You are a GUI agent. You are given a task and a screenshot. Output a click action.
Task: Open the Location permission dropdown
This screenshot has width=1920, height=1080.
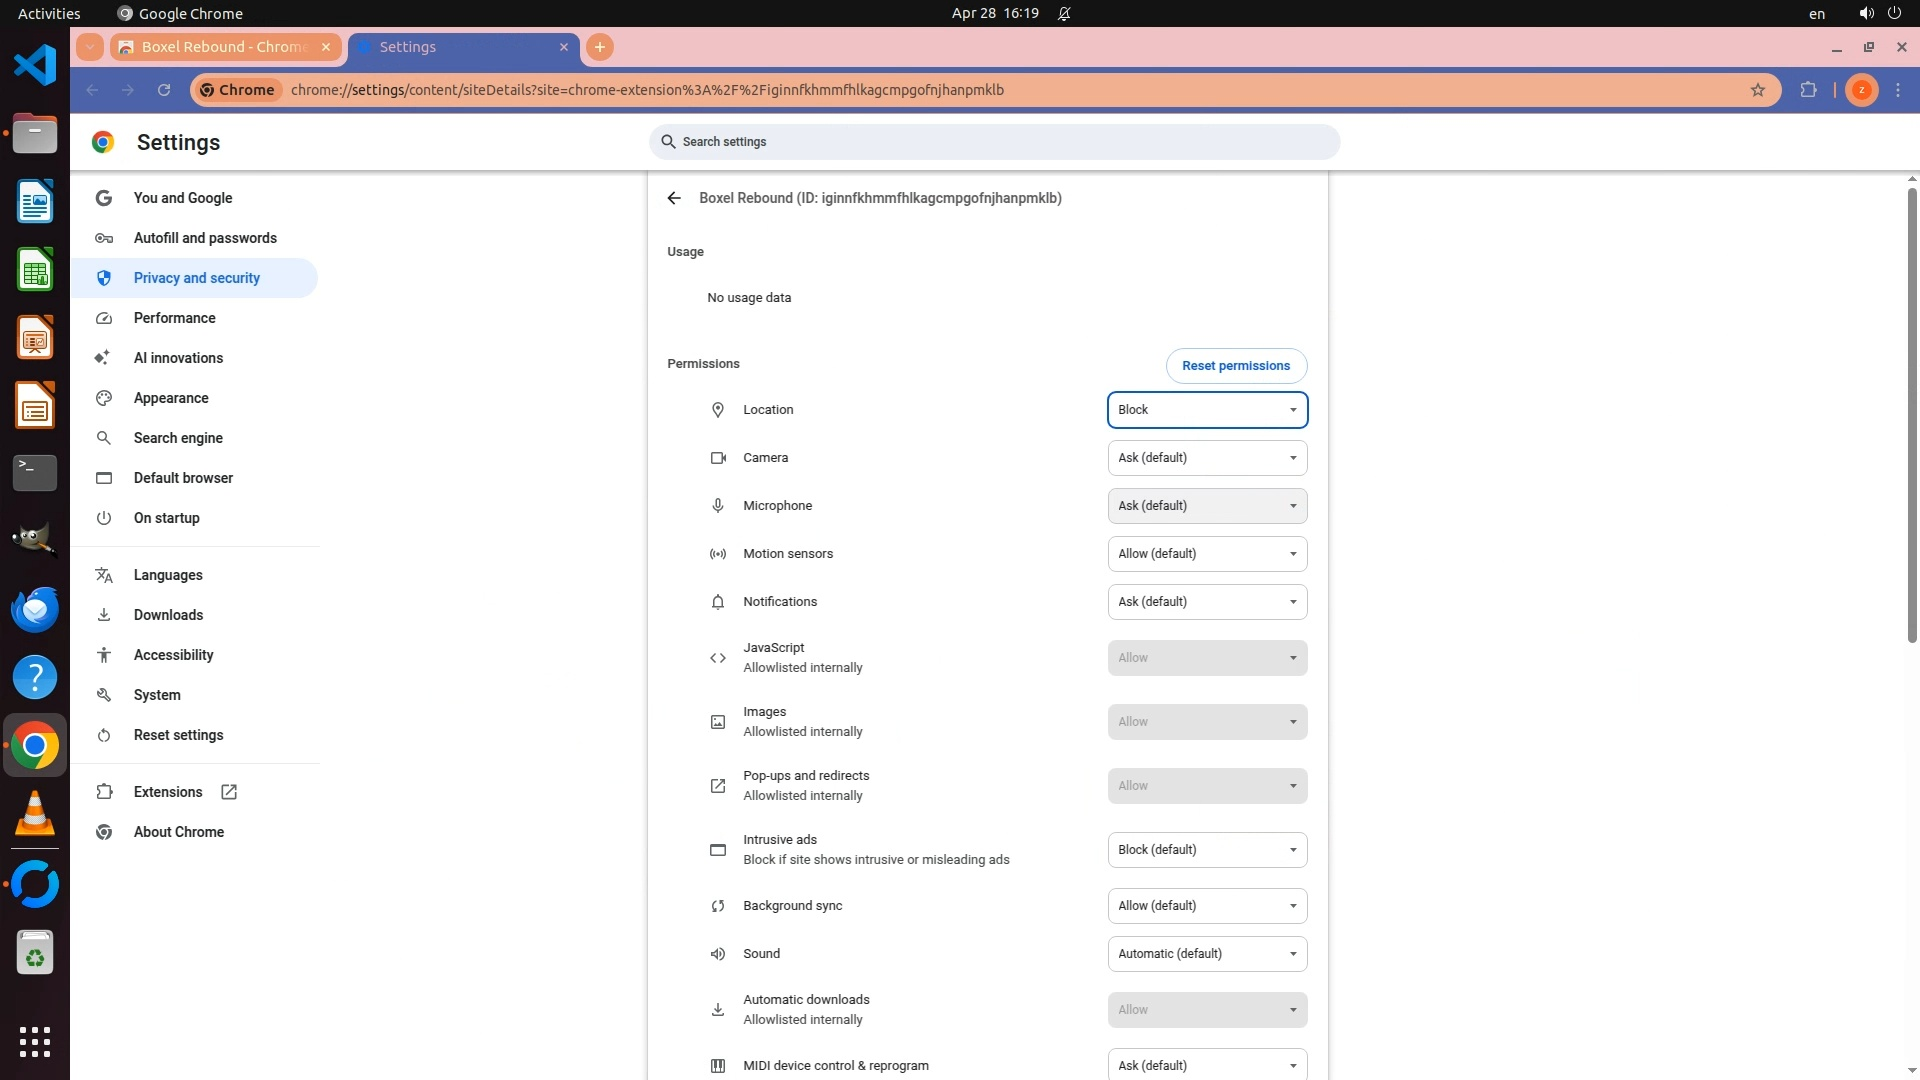point(1207,410)
